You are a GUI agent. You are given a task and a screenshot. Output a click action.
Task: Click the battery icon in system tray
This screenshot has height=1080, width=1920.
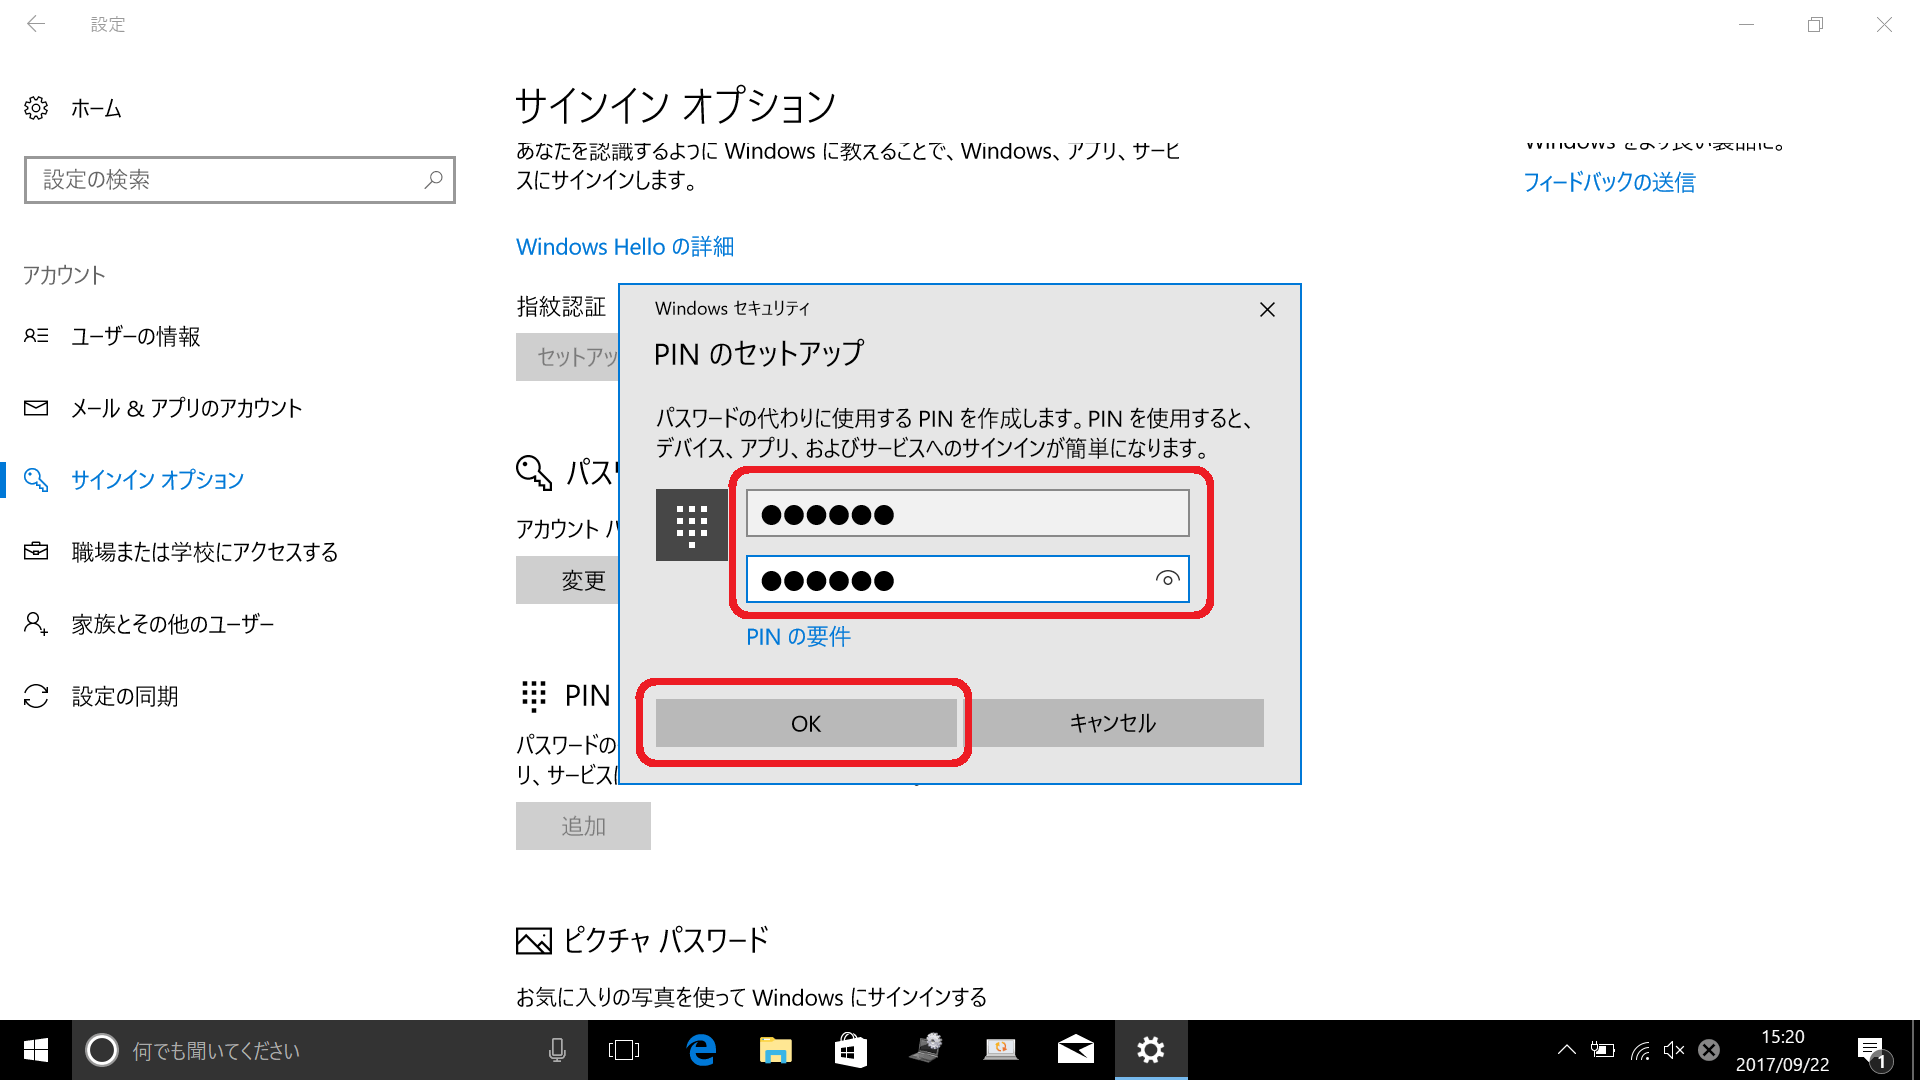[x=1603, y=1050]
